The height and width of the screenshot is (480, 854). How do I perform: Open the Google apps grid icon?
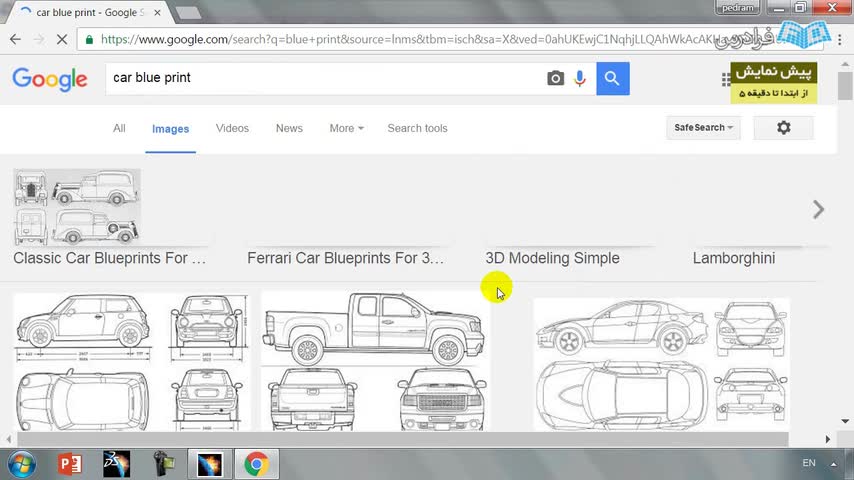725,80
